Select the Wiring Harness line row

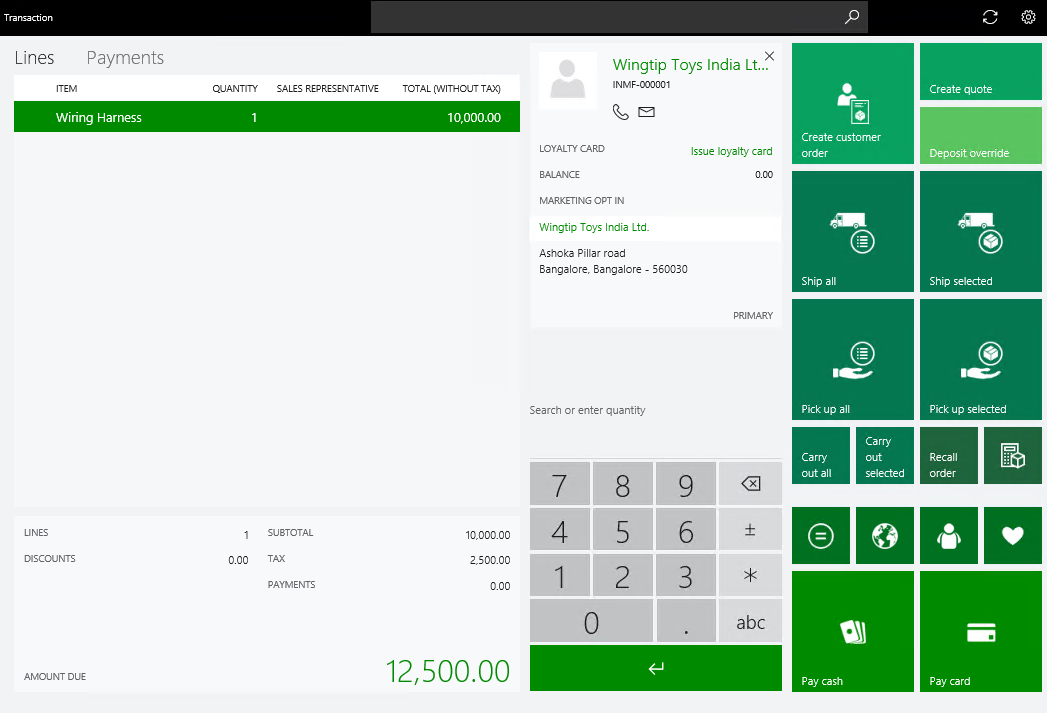pos(266,117)
